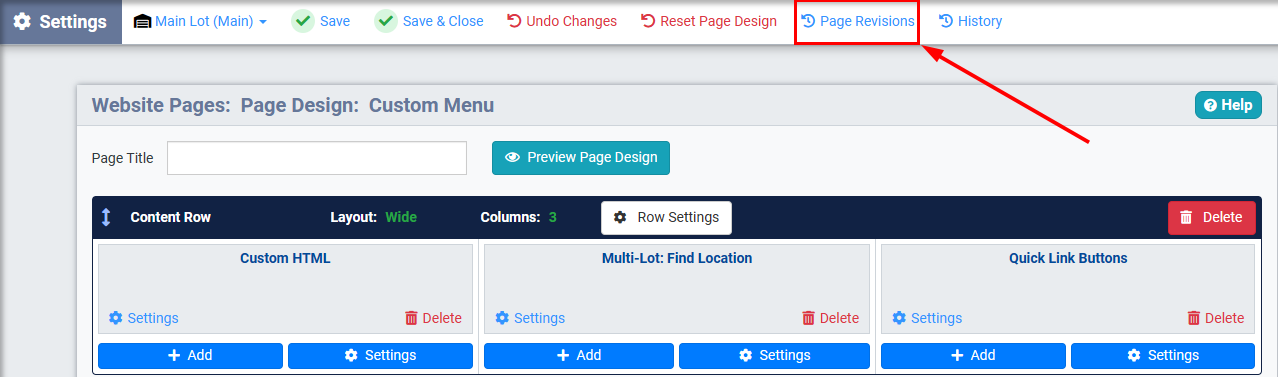Image resolution: width=1278 pixels, height=377 pixels.
Task: Open the History menu item
Action: (x=970, y=21)
